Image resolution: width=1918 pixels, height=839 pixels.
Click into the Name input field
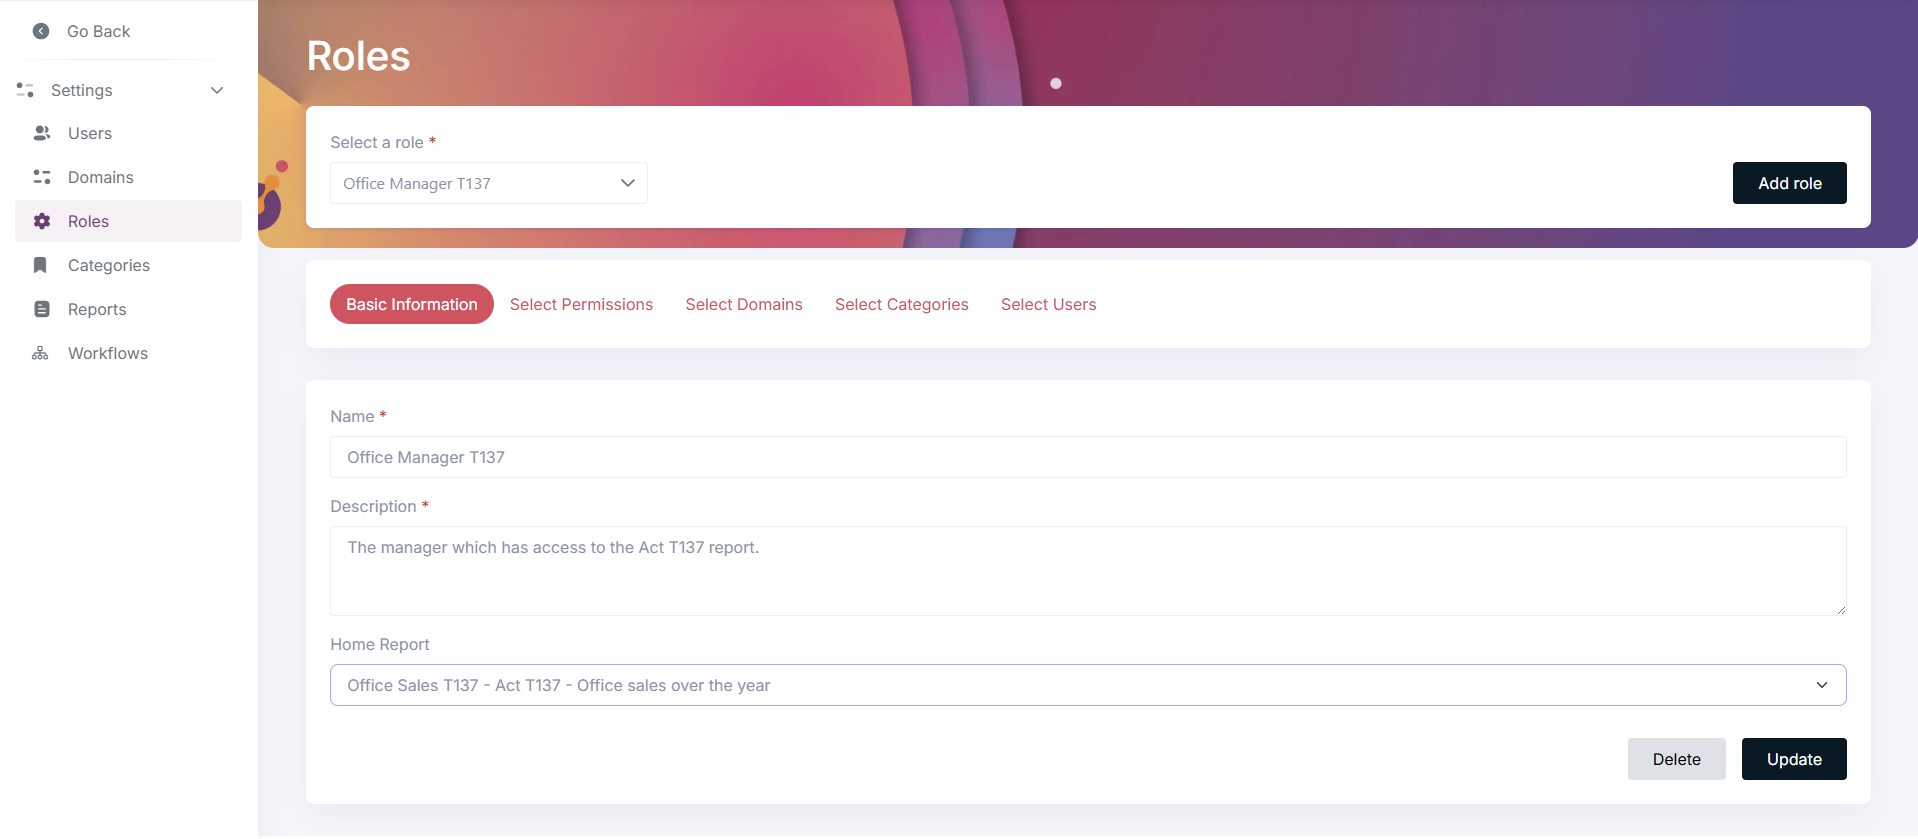click(x=1087, y=457)
